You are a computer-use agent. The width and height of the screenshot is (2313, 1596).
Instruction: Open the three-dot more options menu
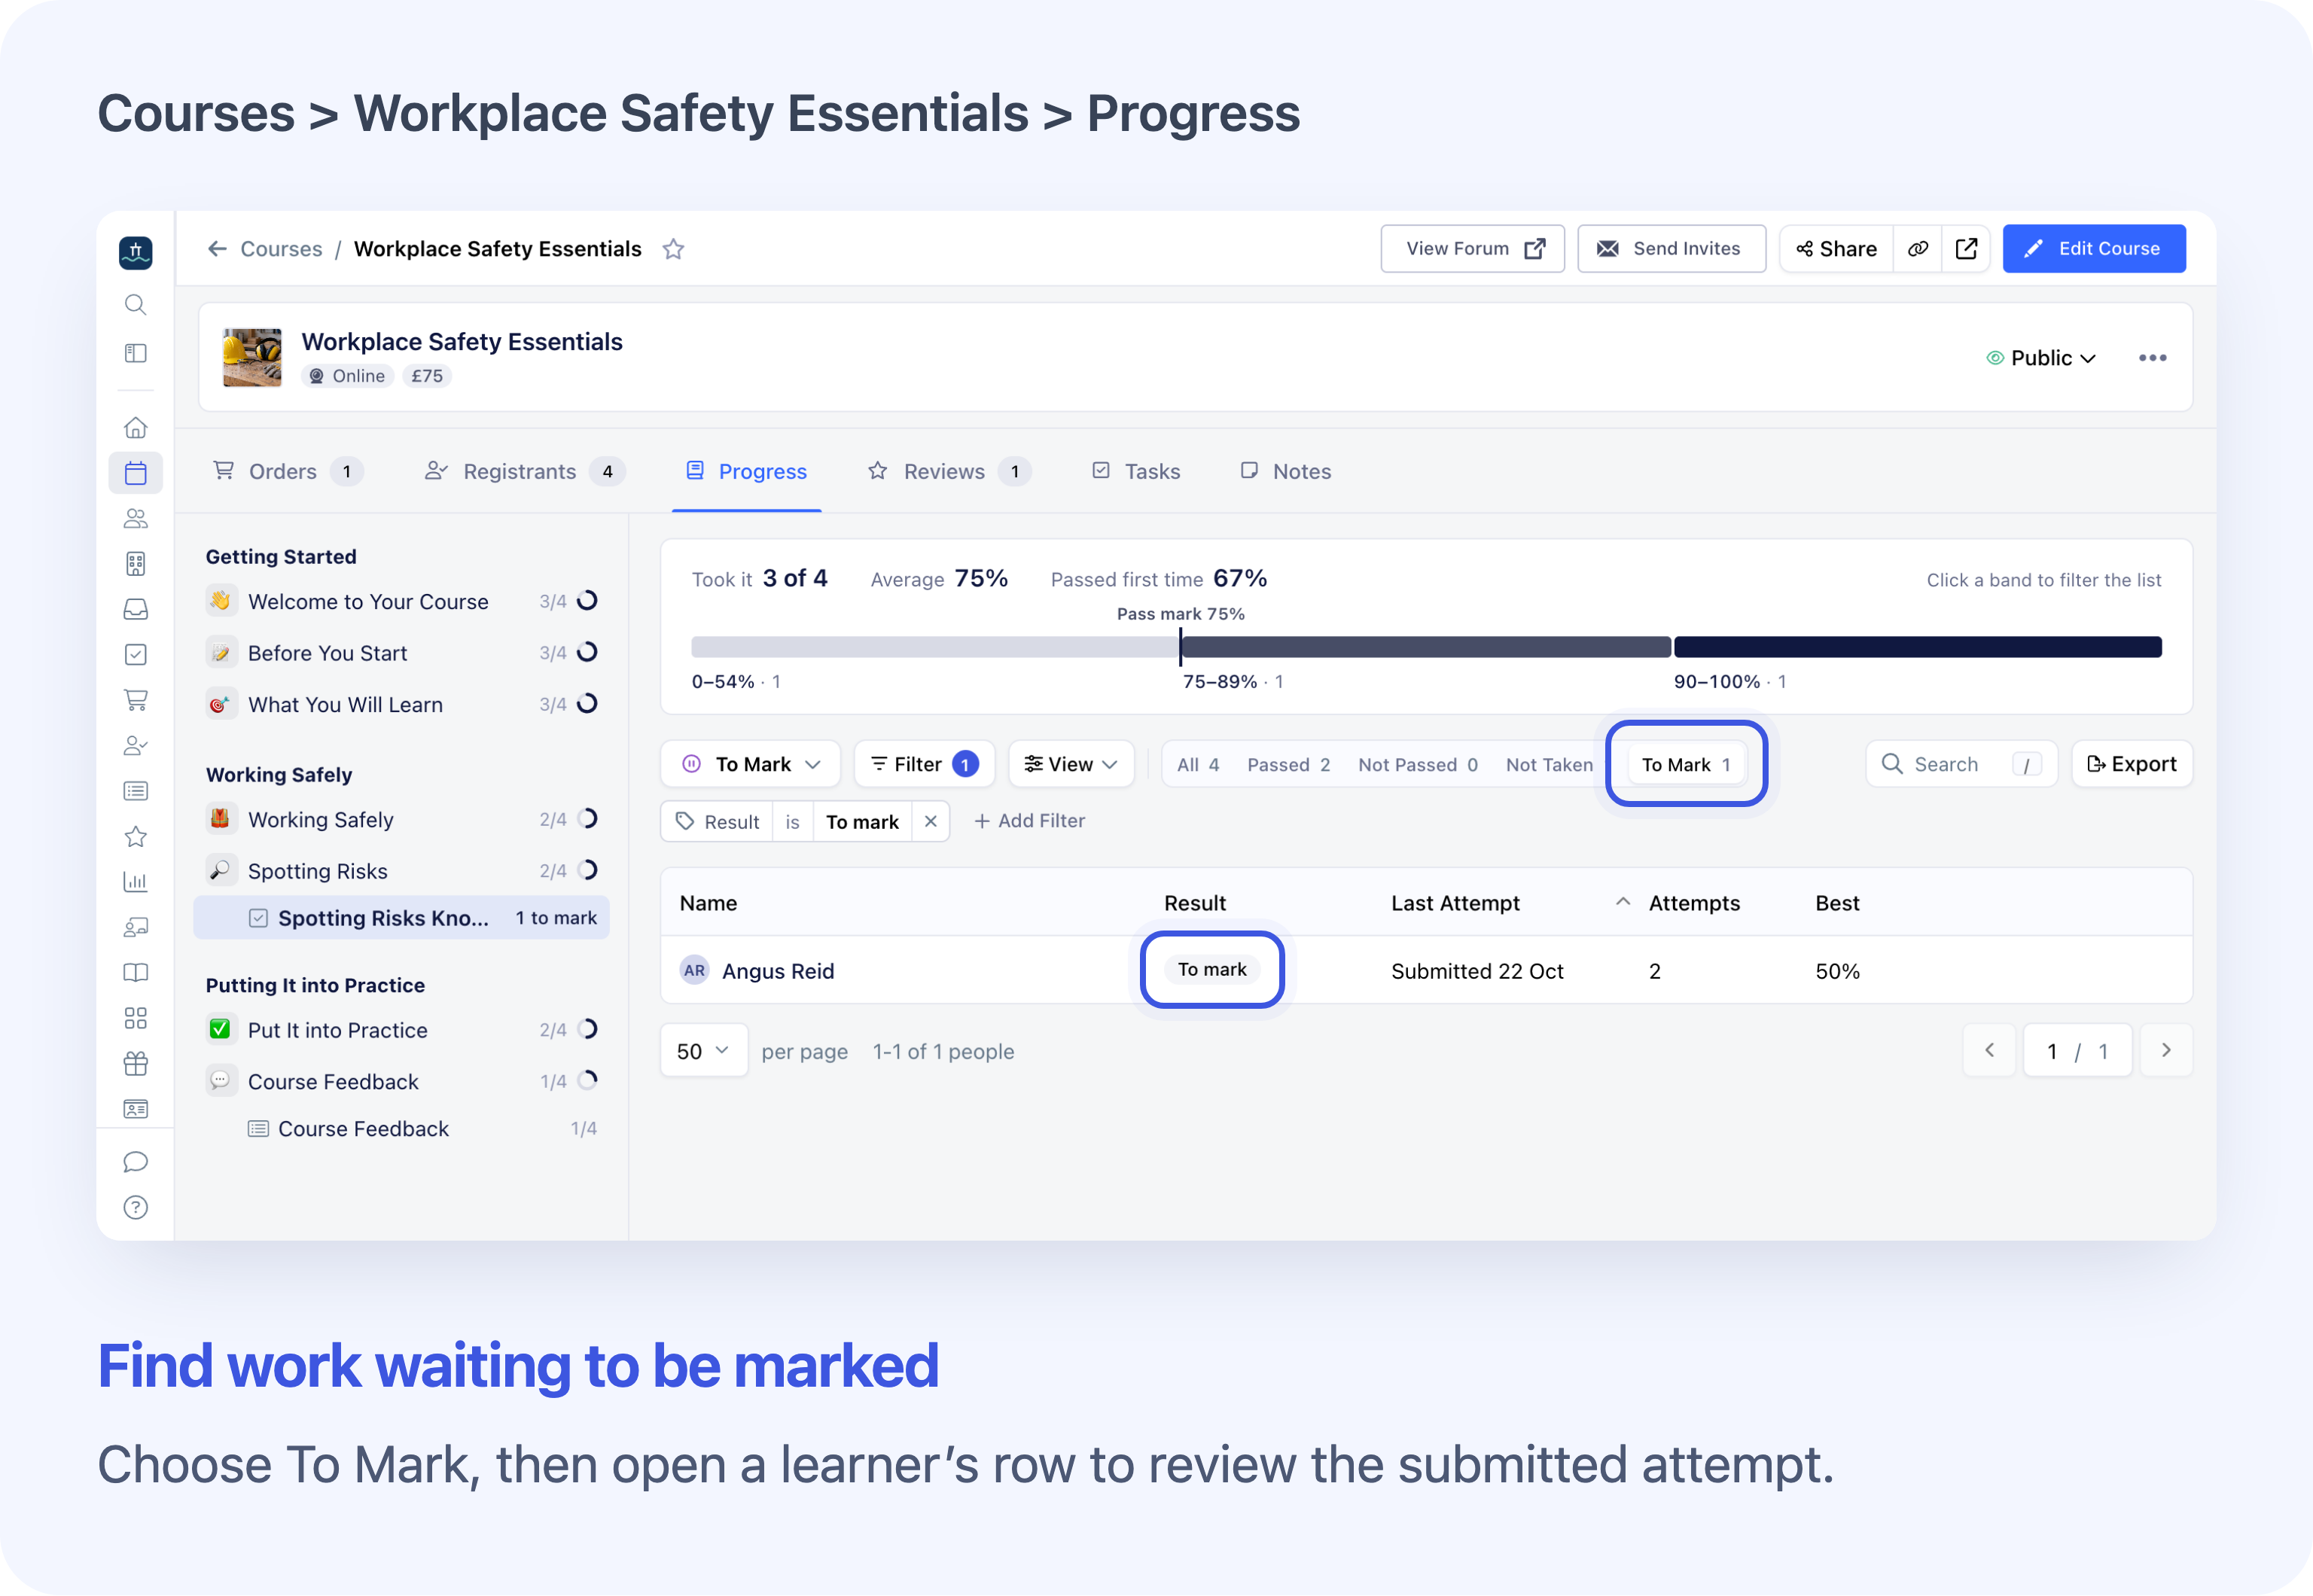pos(2152,358)
